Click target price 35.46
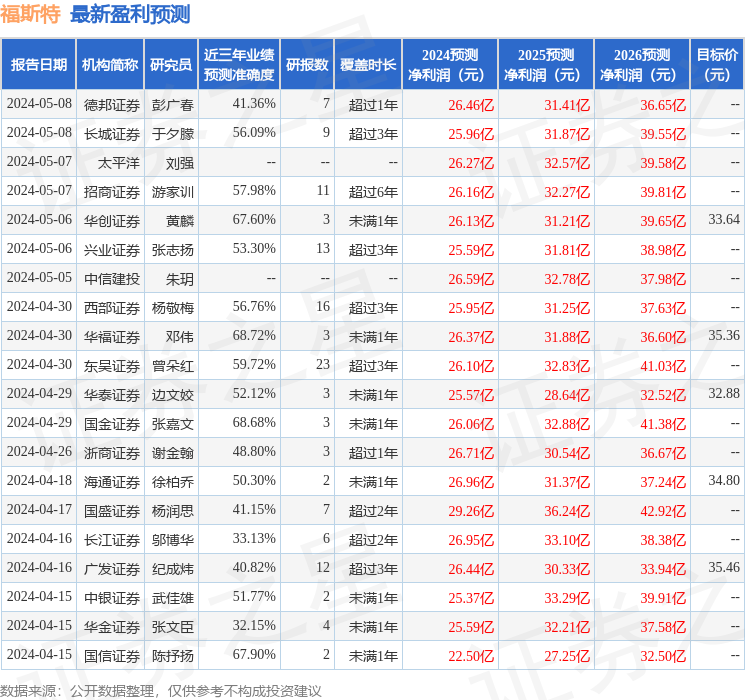This screenshot has height=700, width=745. tap(724, 567)
